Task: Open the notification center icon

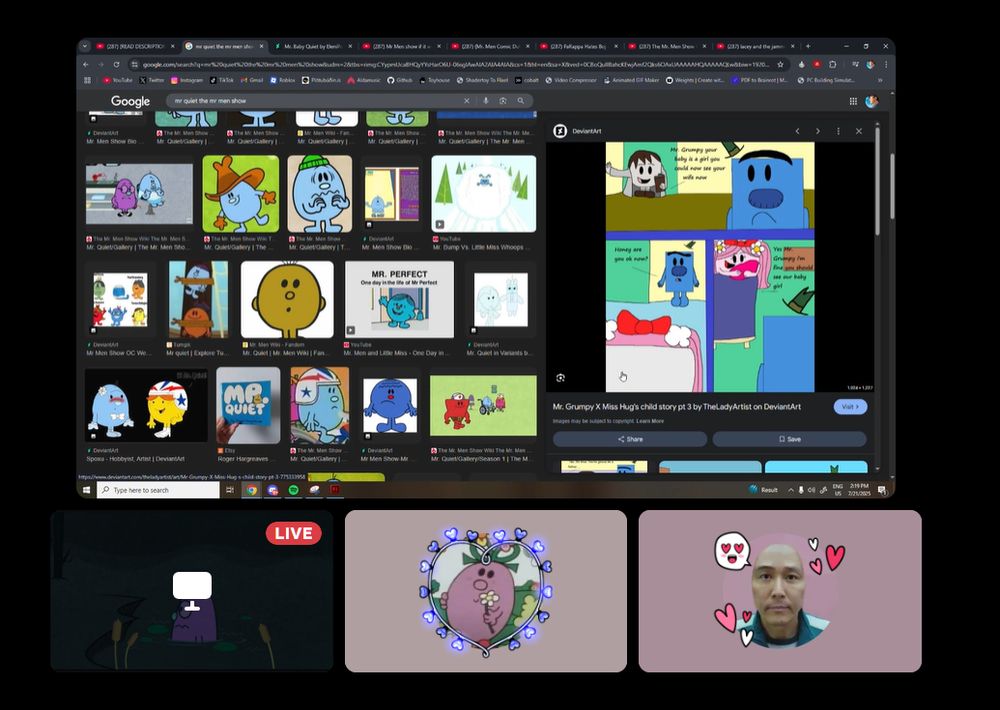Action: click(x=881, y=490)
